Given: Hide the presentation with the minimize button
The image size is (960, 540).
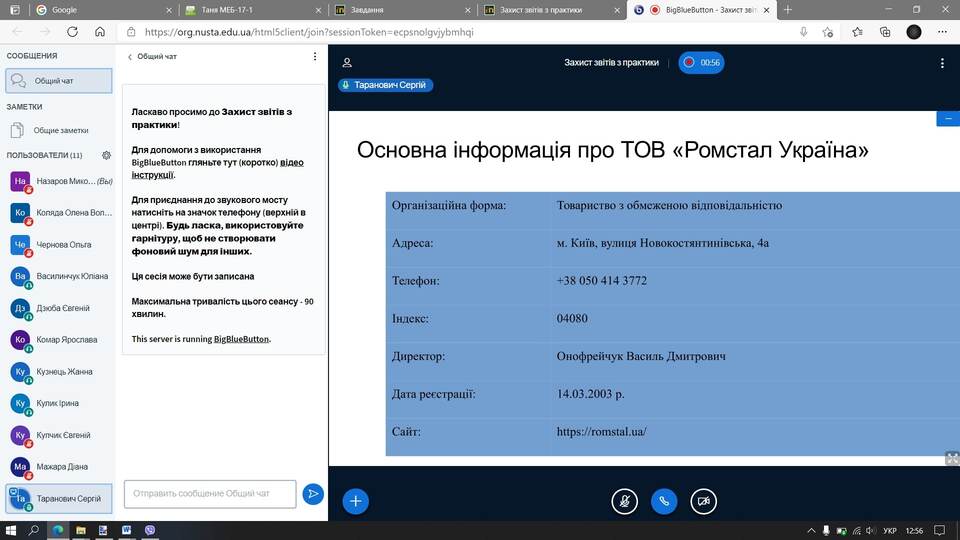Looking at the screenshot, I should (948, 119).
